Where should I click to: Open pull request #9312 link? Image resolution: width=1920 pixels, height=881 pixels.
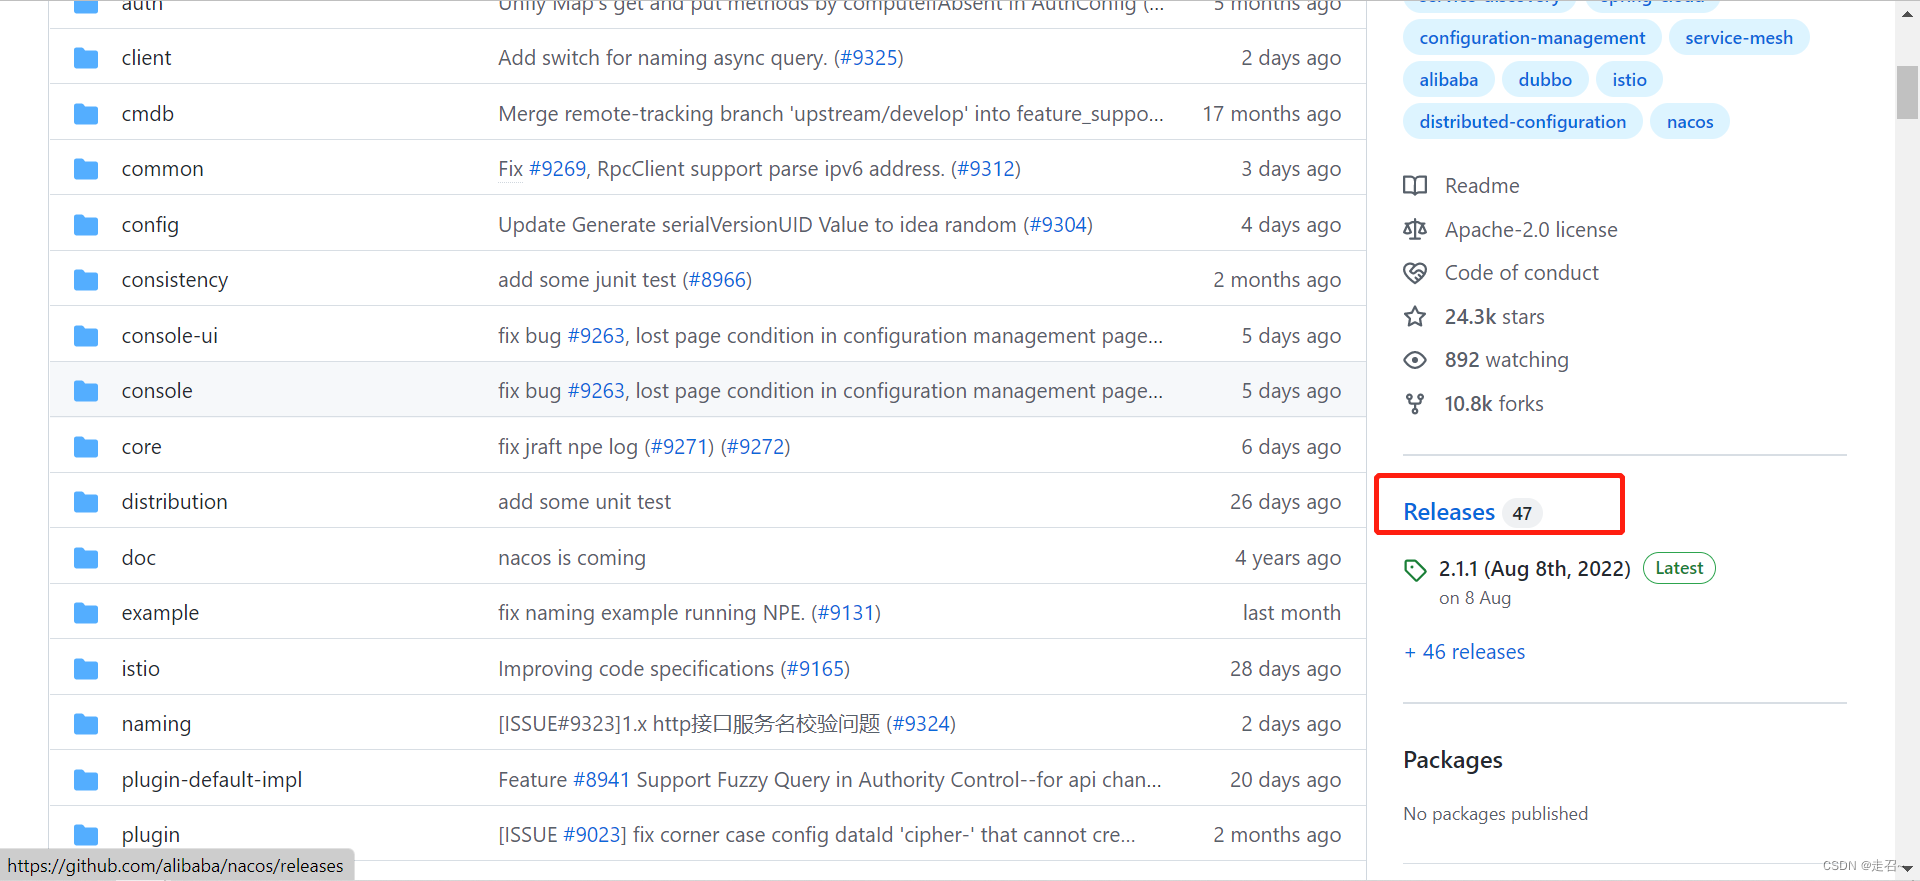(985, 169)
